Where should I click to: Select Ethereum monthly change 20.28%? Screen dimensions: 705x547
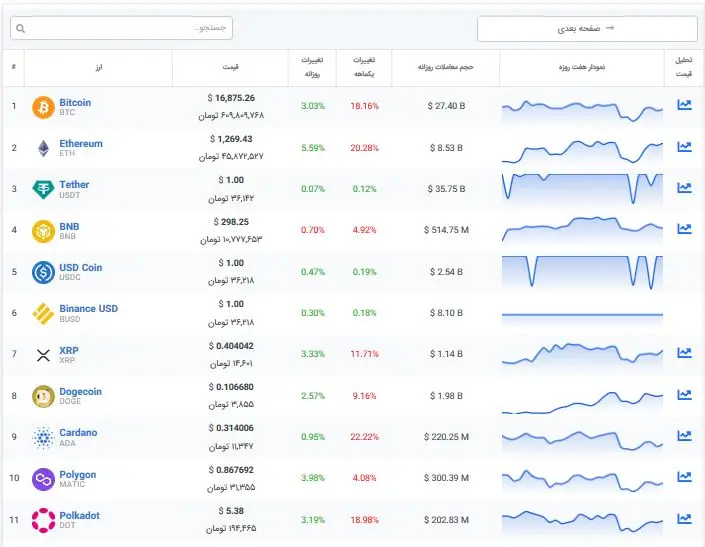(x=364, y=148)
